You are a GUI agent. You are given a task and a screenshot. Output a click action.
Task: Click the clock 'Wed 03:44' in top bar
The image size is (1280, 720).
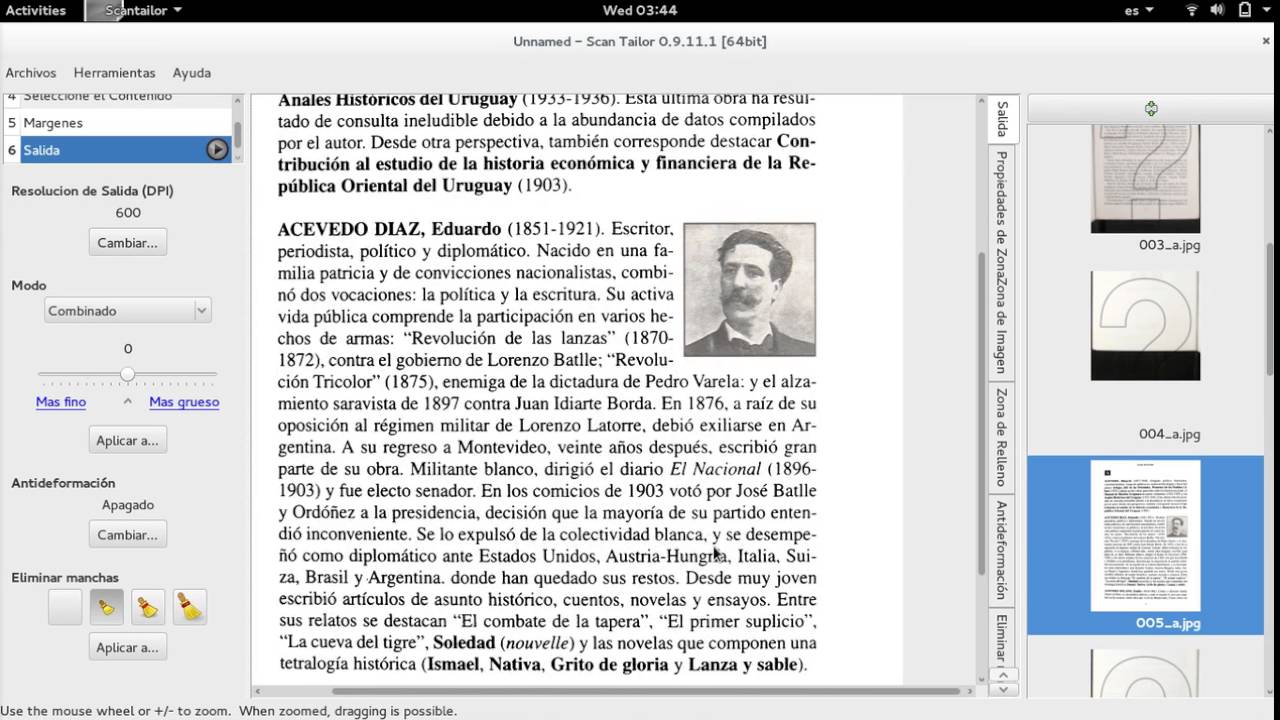click(x=640, y=10)
